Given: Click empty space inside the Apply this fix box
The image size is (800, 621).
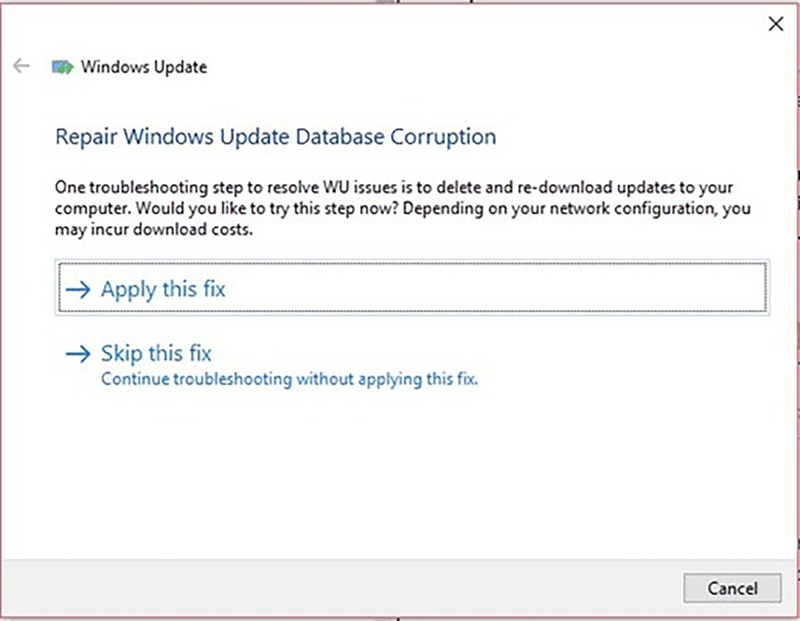Looking at the screenshot, I should click(495, 287).
